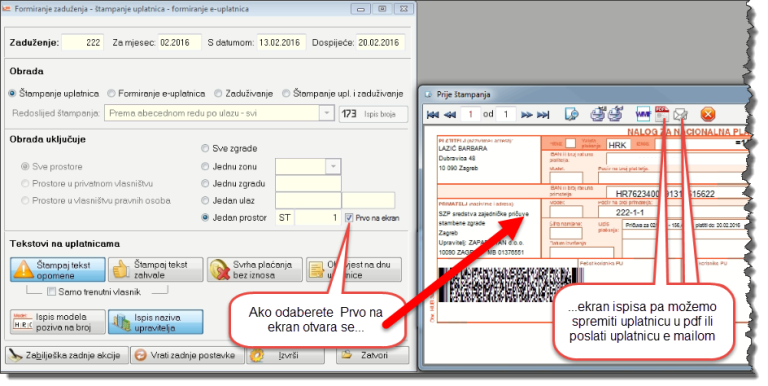Click Ispis naziva upravitelja button
This screenshot has height=386, width=768.
coord(156,322)
